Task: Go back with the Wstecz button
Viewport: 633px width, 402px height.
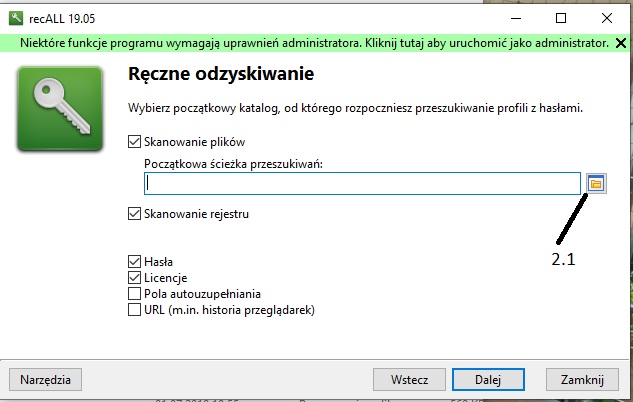Action: point(409,380)
